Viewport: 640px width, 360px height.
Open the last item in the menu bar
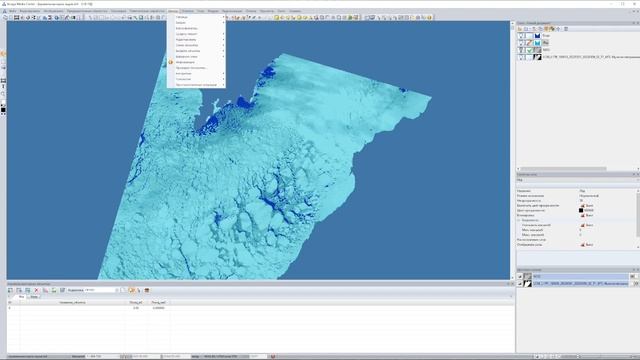(295, 11)
